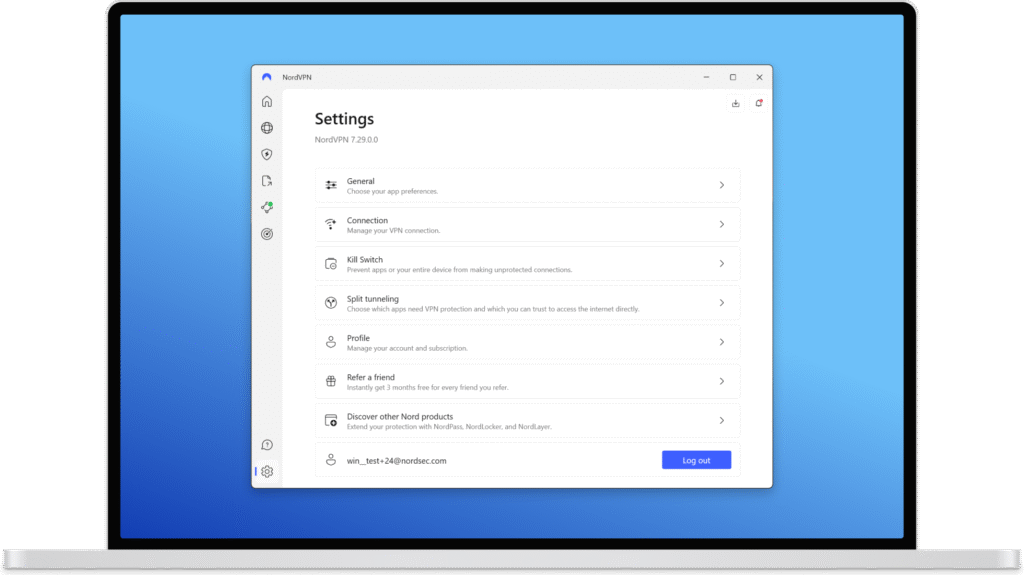Open Threat Protection shield icon
The width and height of the screenshot is (1024, 575).
click(x=267, y=155)
